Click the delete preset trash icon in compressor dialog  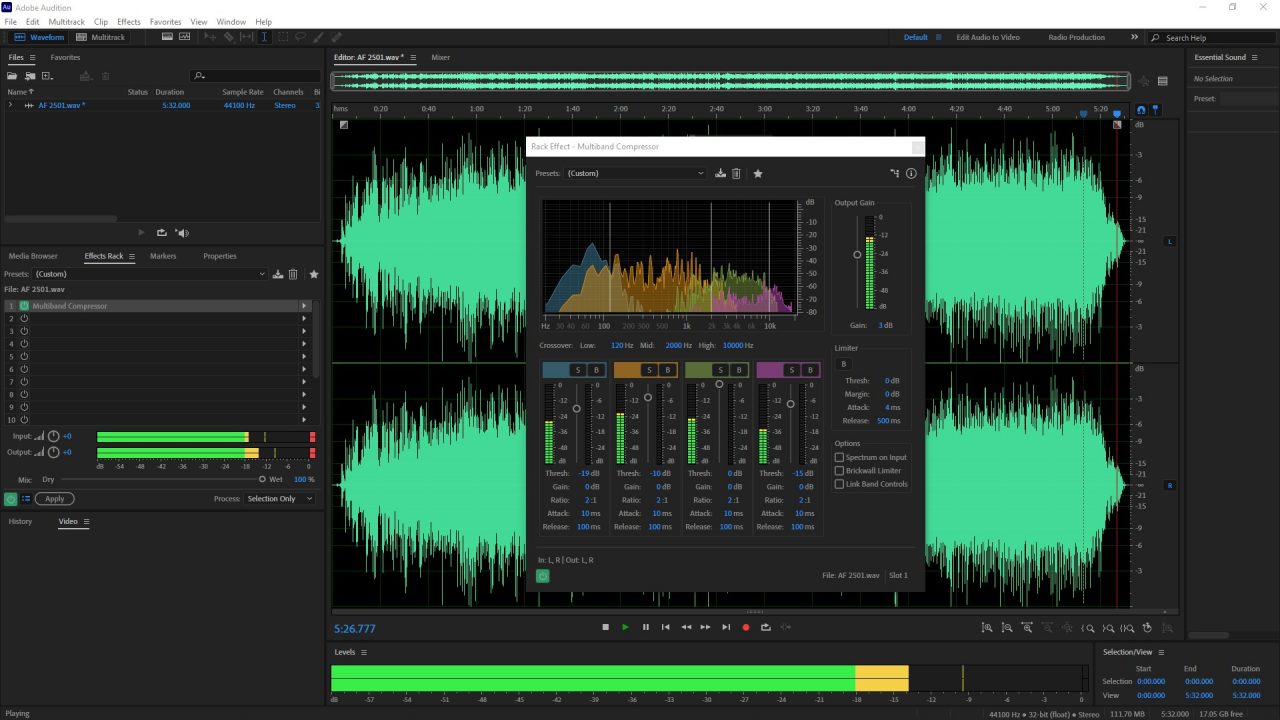[736, 173]
